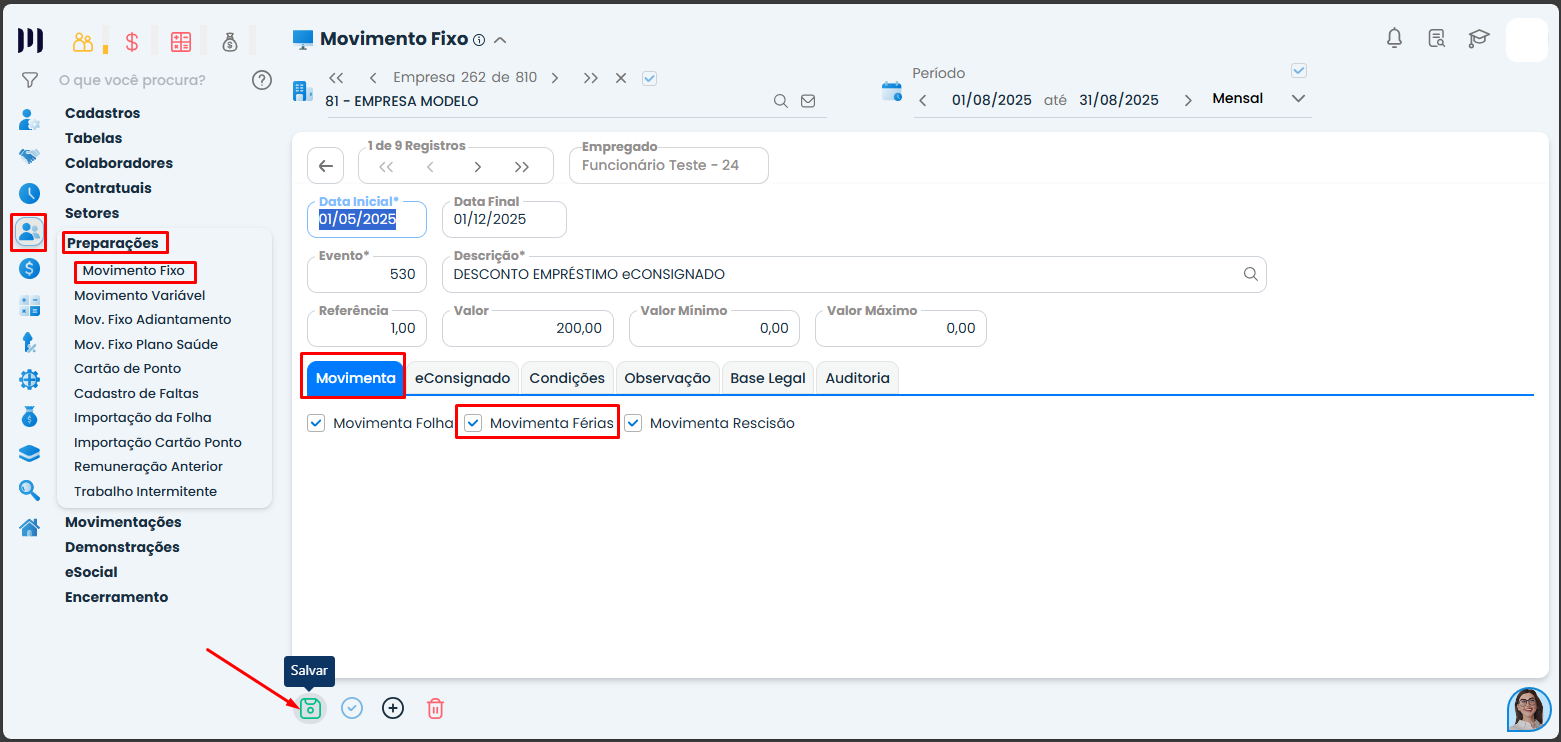Expand the Movimentações menu section
1561x742 pixels.
click(x=123, y=522)
